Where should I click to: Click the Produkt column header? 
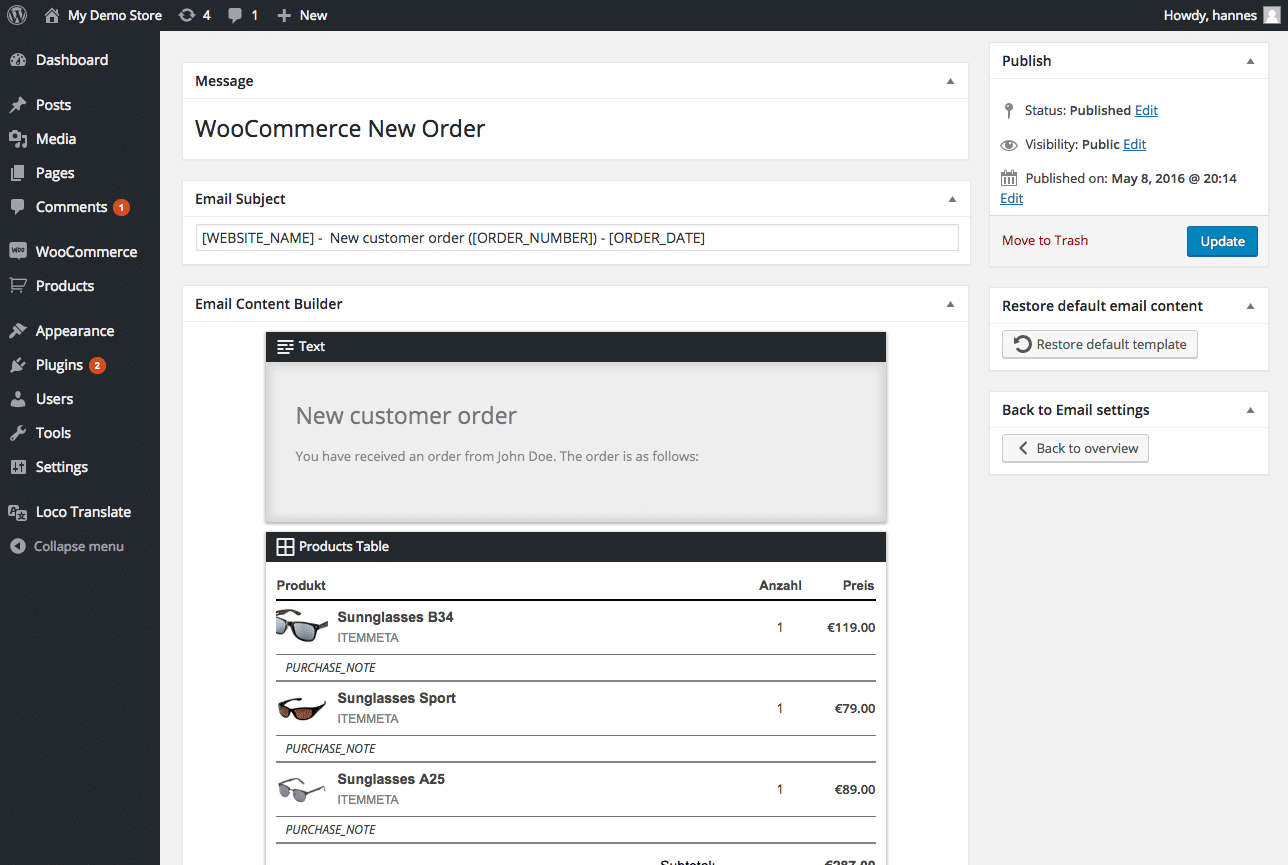point(301,585)
